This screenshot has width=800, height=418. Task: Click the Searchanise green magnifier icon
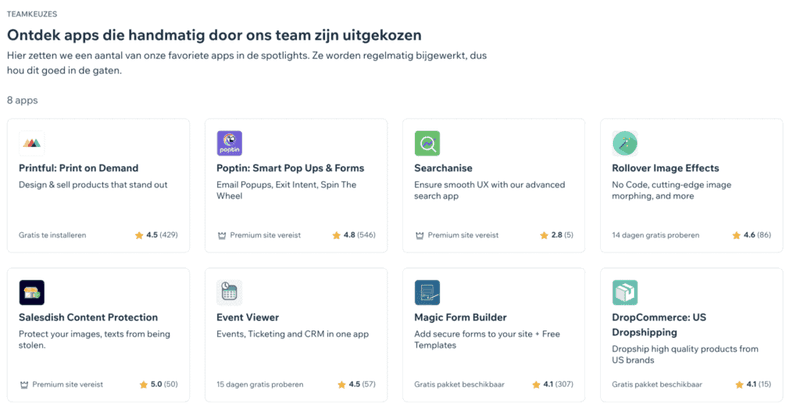[x=427, y=144]
